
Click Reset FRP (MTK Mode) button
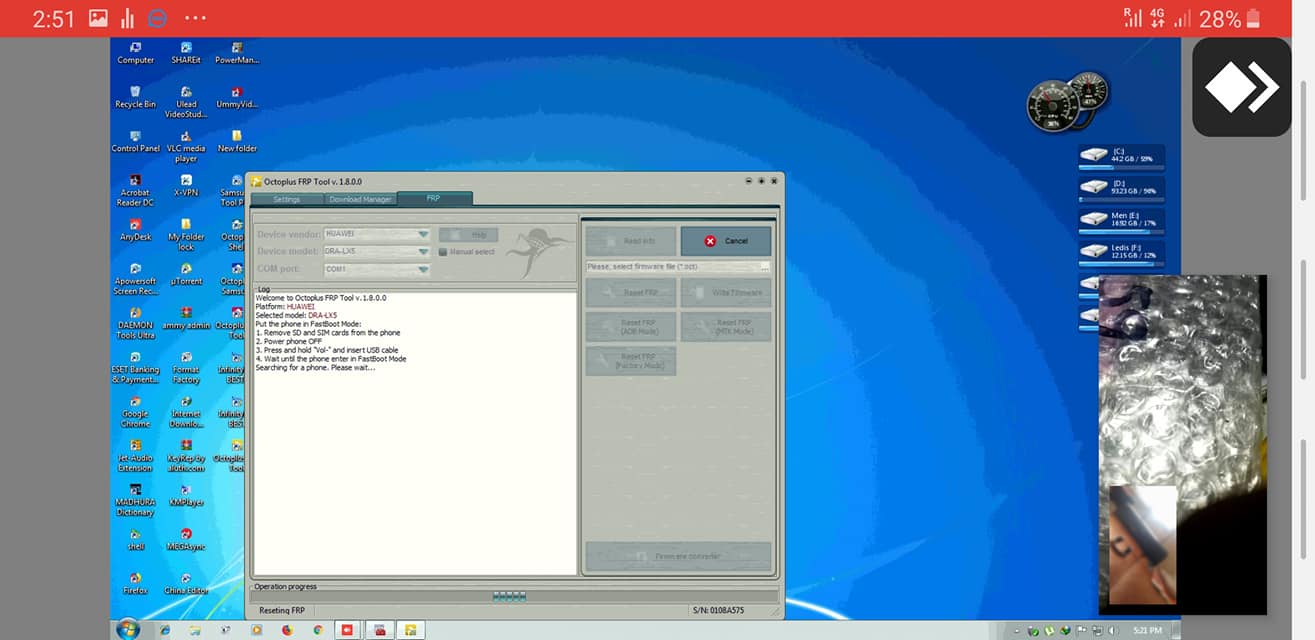[726, 327]
